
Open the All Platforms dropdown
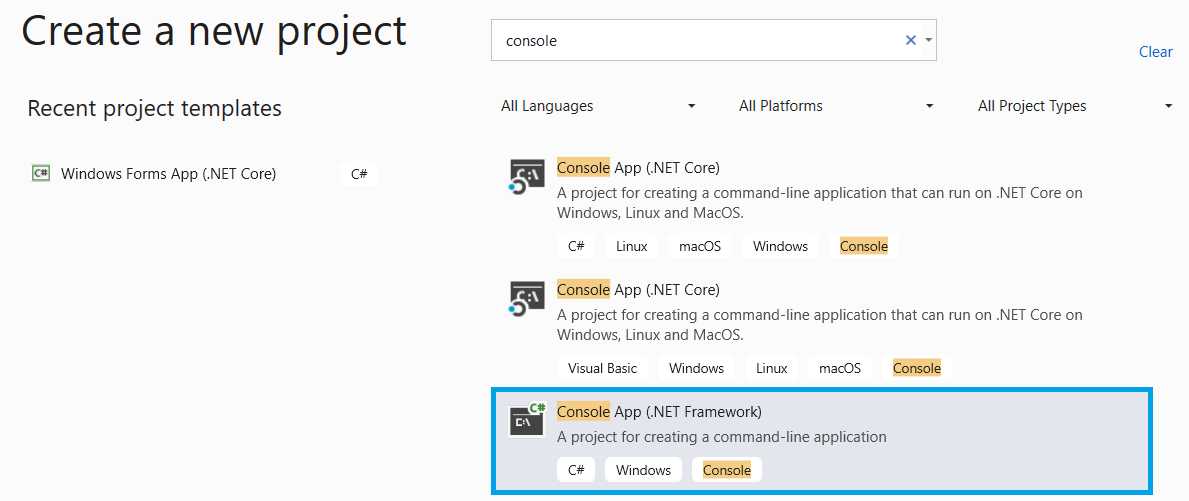tap(836, 106)
